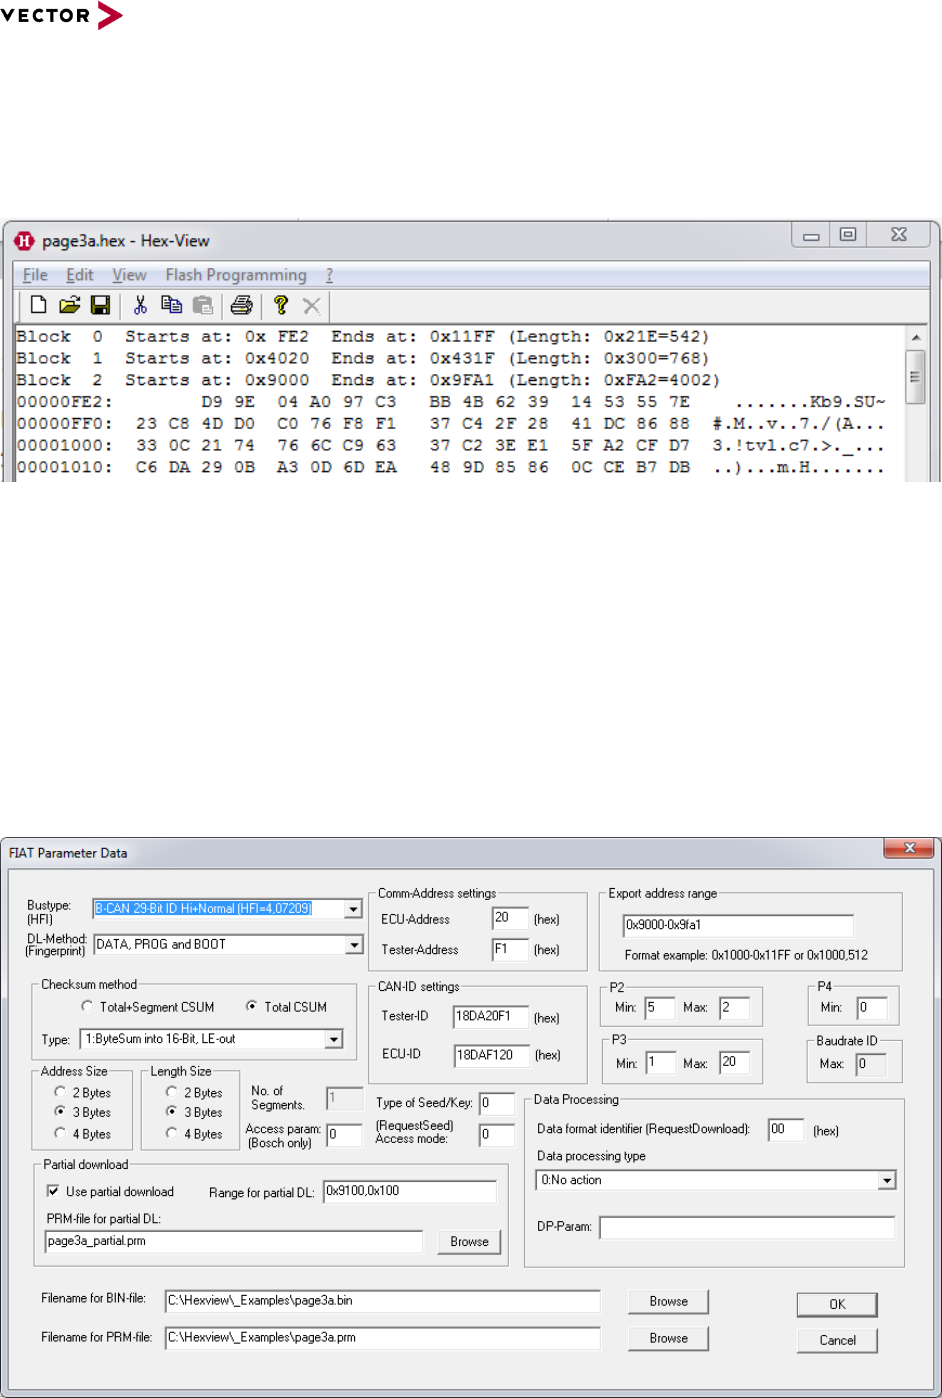942x1398 pixels.
Task: Open the File menu in Hex-View
Action: 35,275
